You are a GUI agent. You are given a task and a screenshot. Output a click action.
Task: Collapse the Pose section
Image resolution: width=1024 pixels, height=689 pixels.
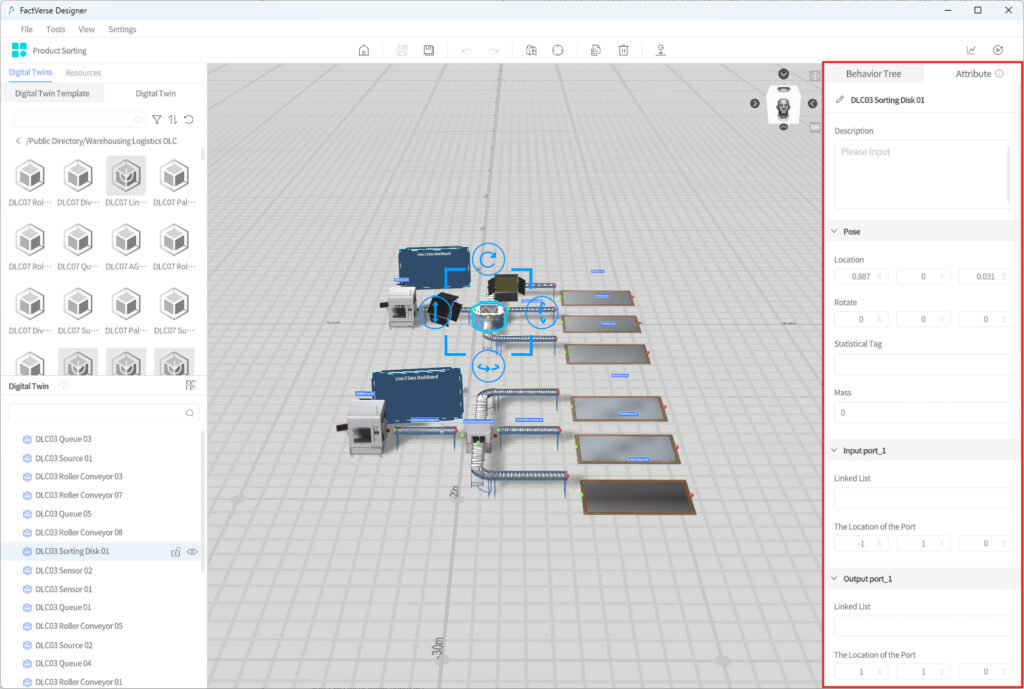[x=835, y=231]
